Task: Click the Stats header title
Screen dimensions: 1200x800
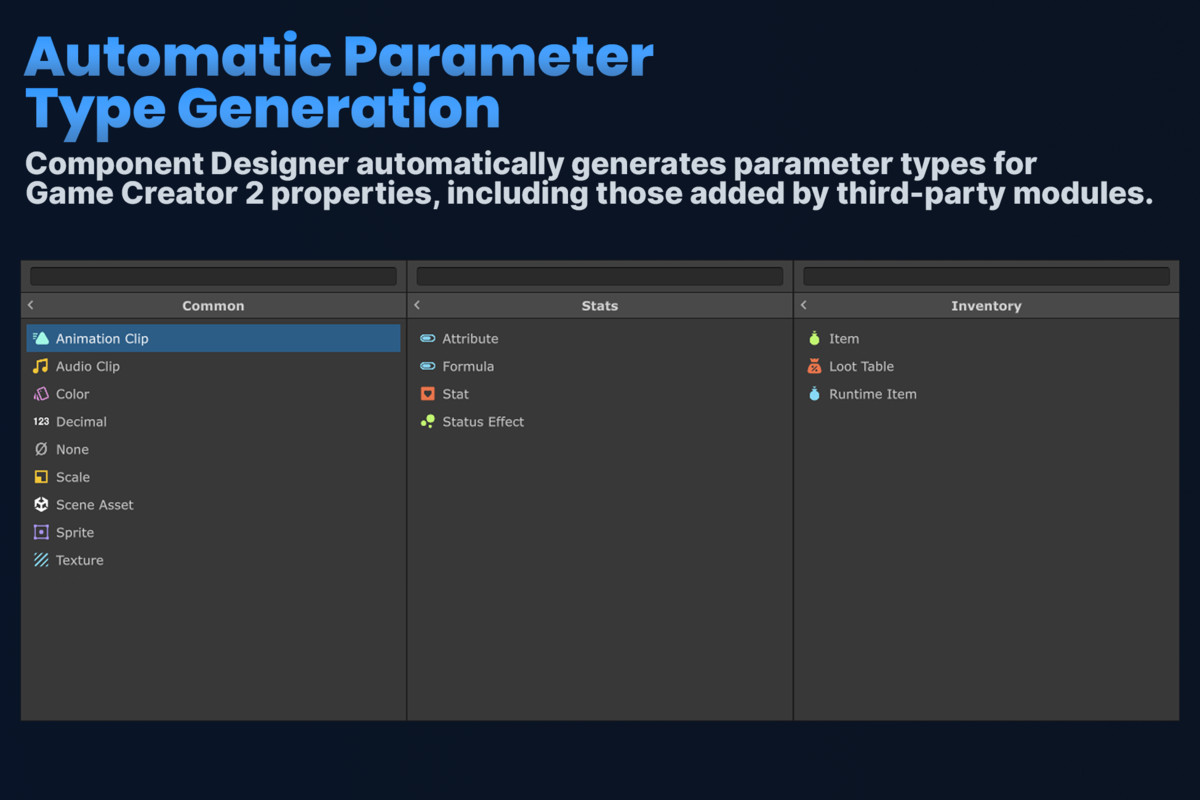Action: (x=600, y=306)
